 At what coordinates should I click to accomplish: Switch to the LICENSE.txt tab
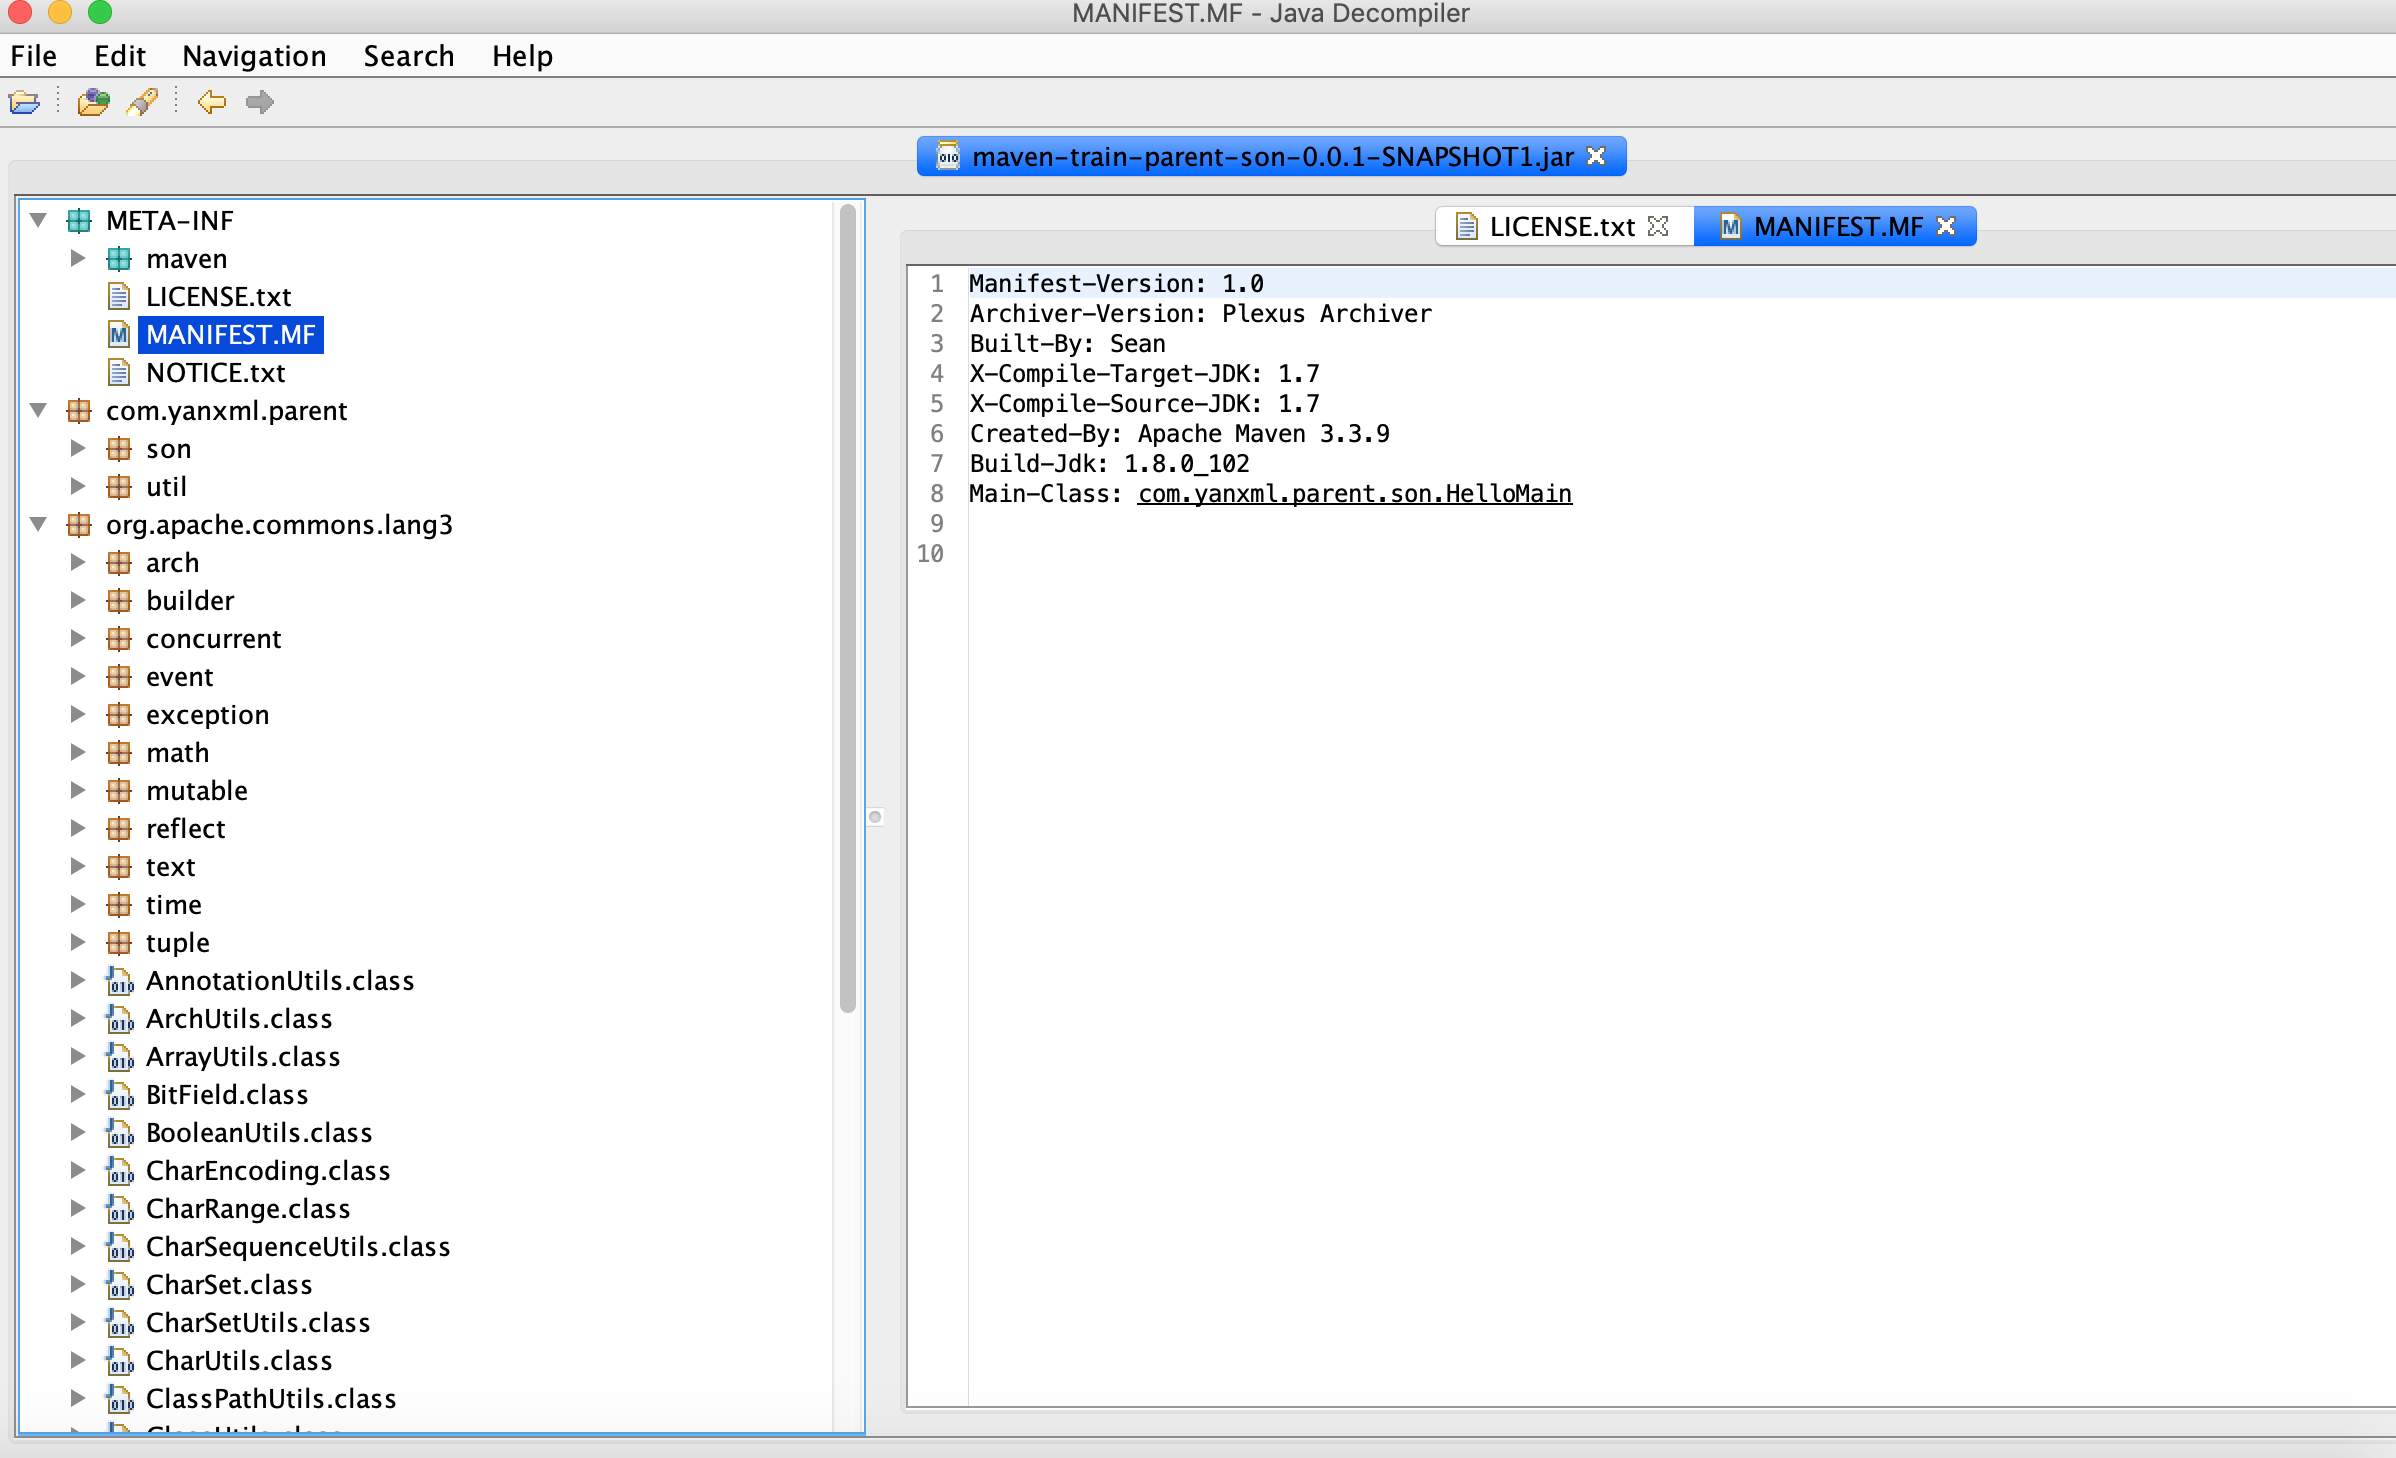point(1560,226)
